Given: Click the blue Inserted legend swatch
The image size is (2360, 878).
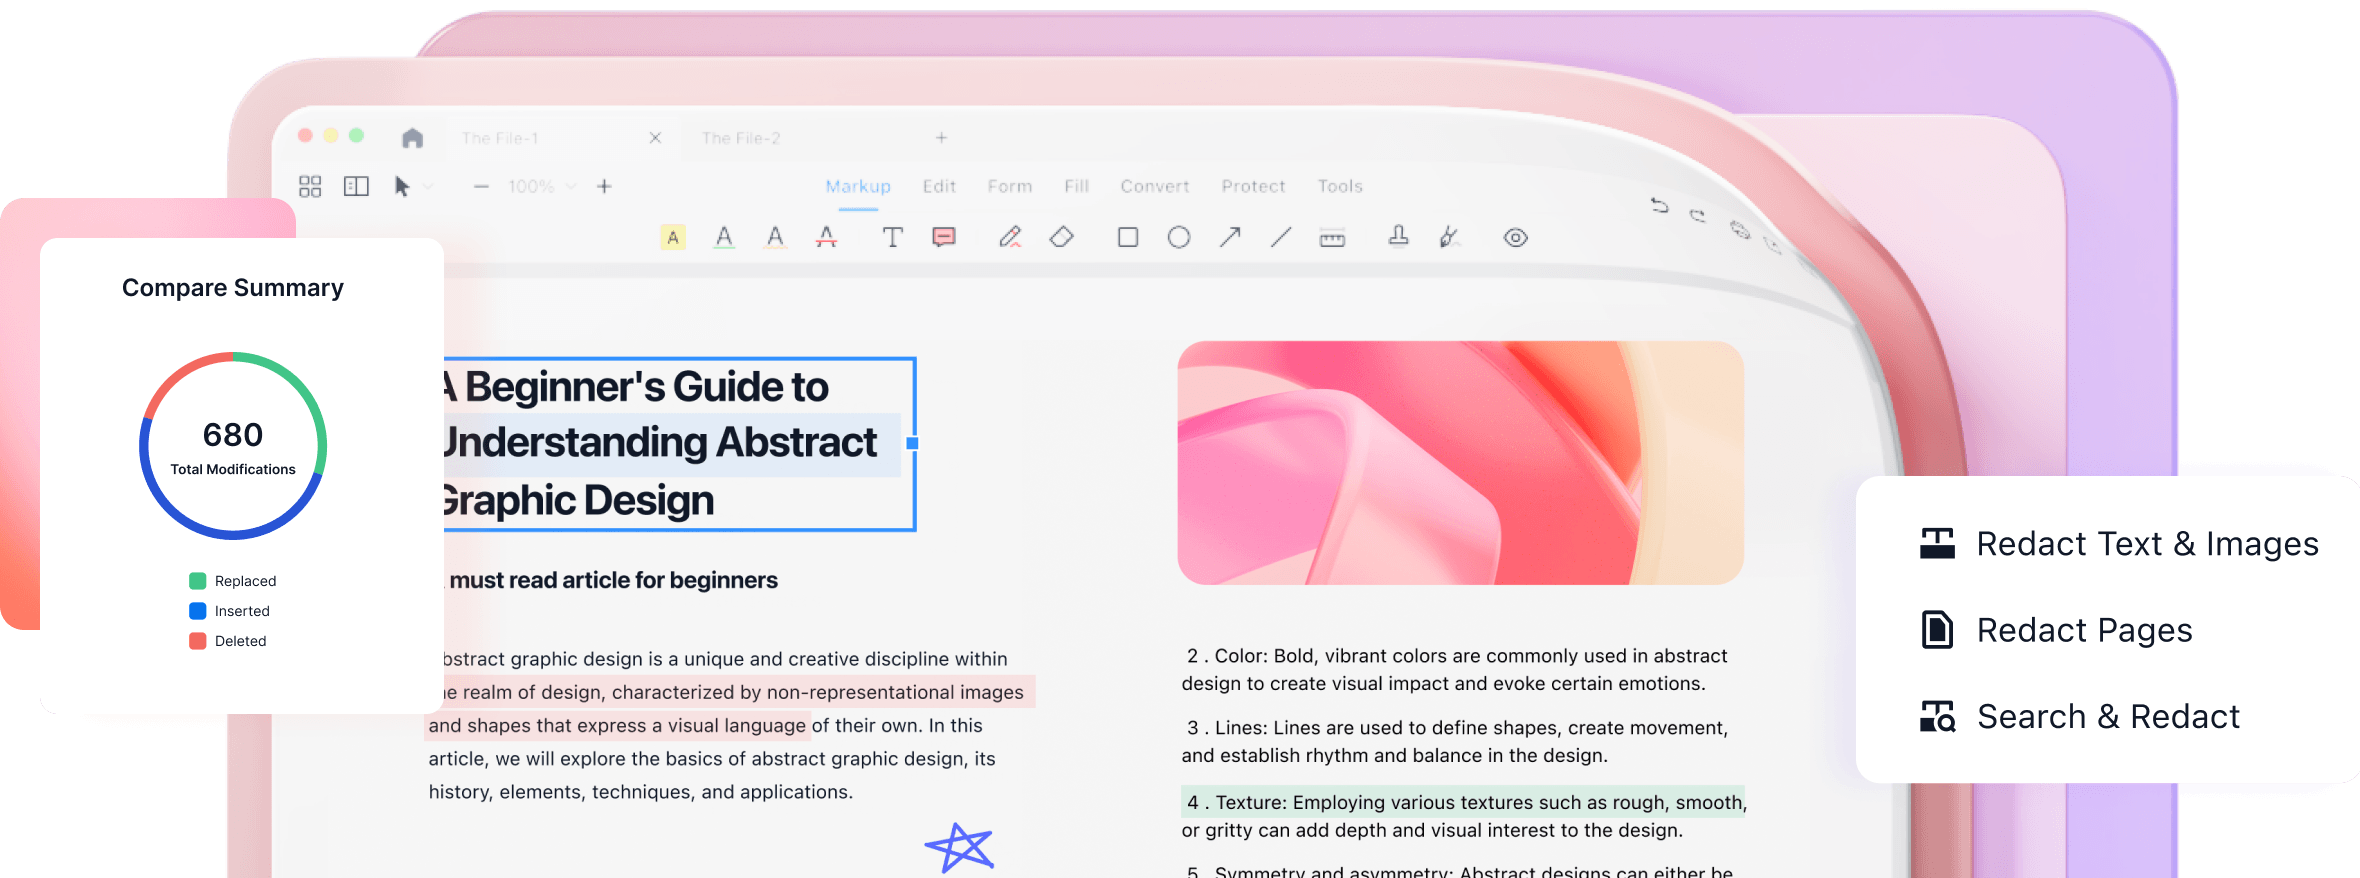Looking at the screenshot, I should click(198, 611).
